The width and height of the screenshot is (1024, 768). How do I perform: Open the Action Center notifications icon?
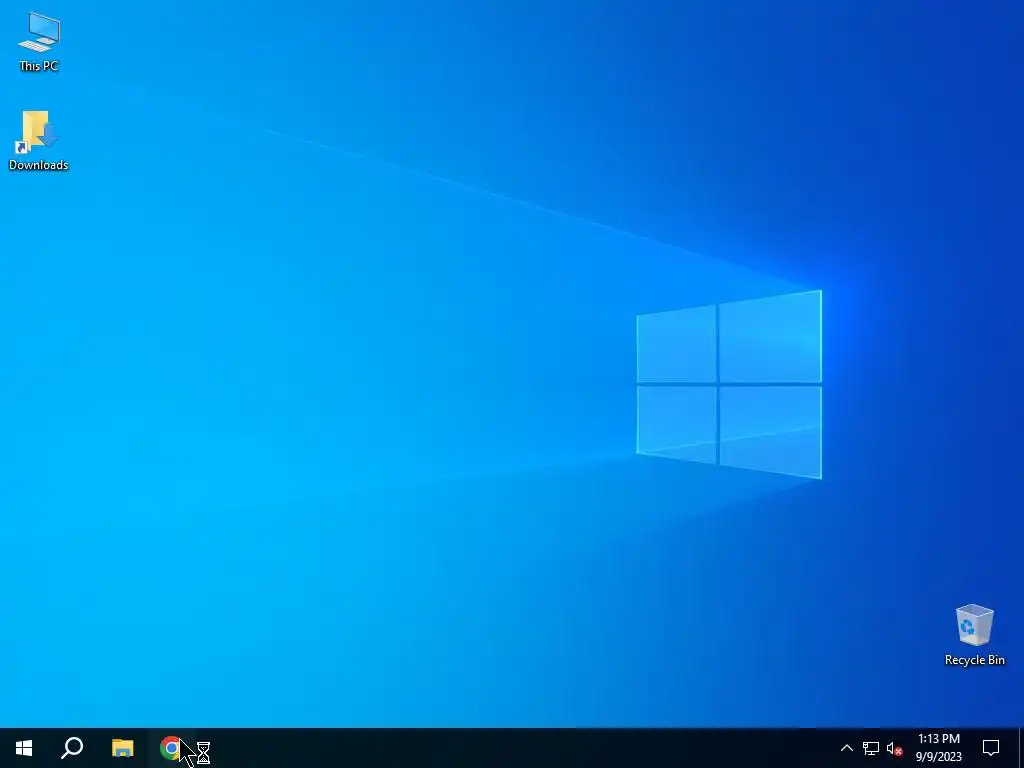(991, 748)
